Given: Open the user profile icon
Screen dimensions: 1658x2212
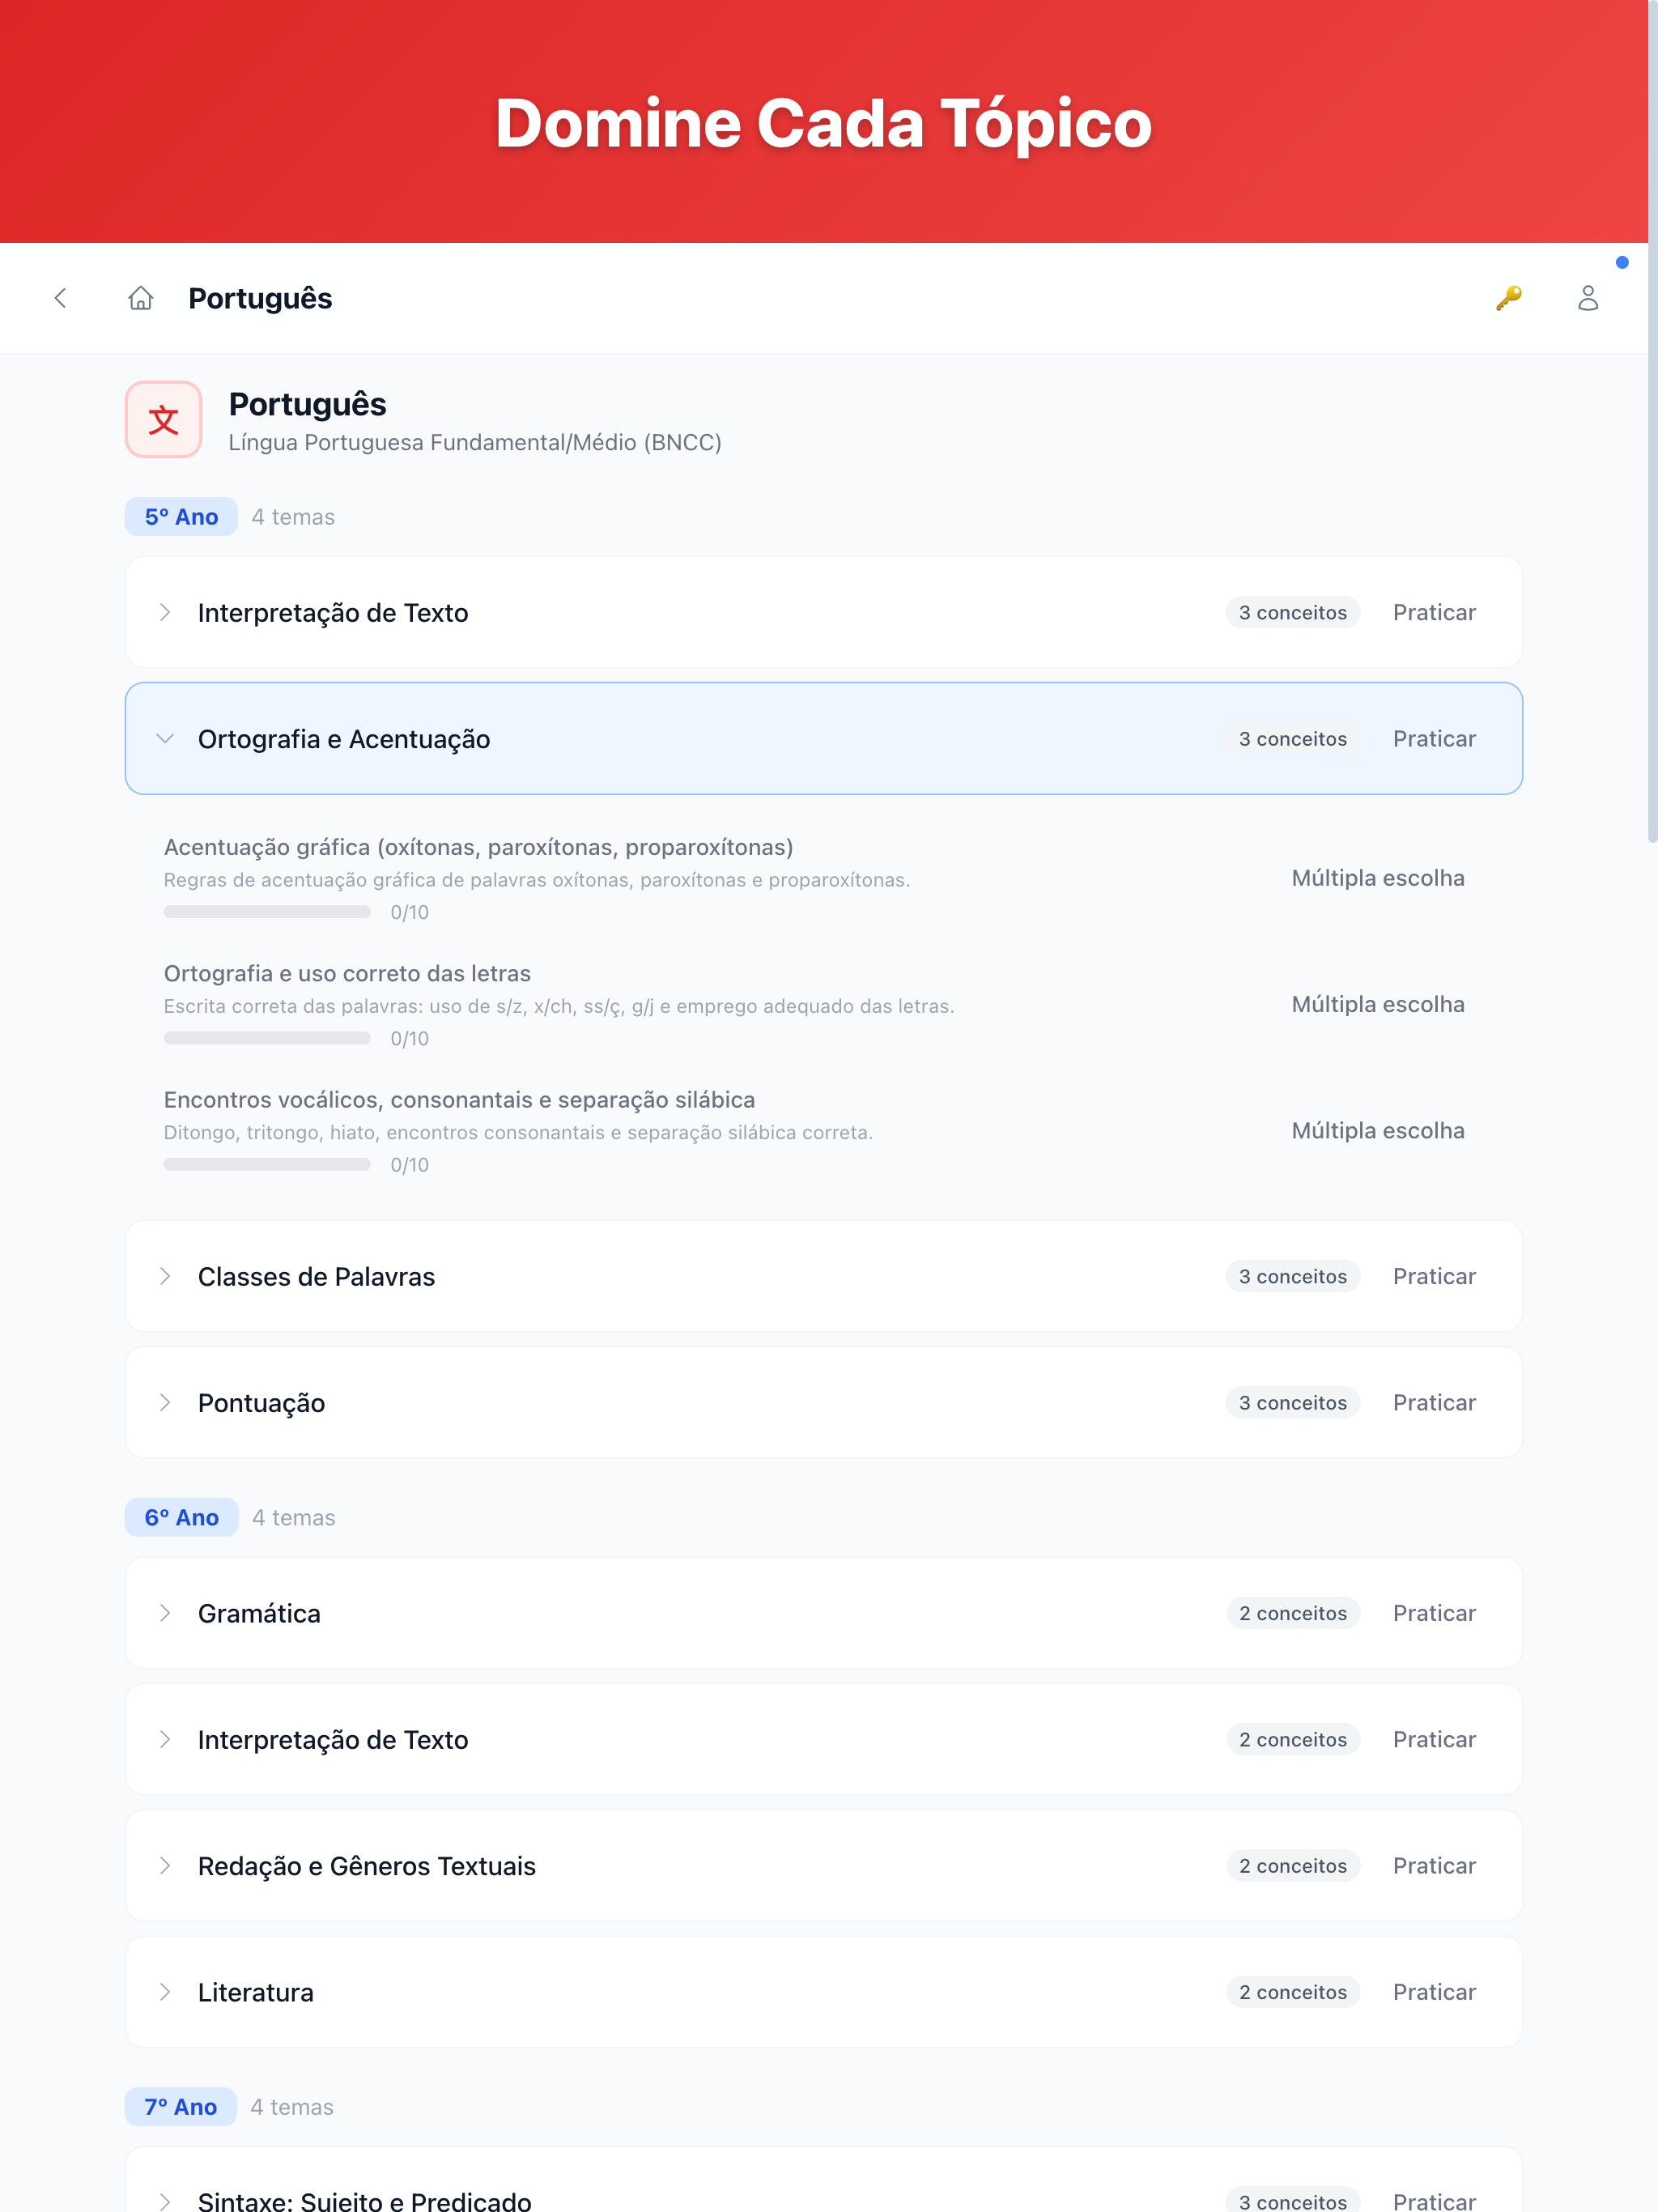Looking at the screenshot, I should coord(1588,298).
